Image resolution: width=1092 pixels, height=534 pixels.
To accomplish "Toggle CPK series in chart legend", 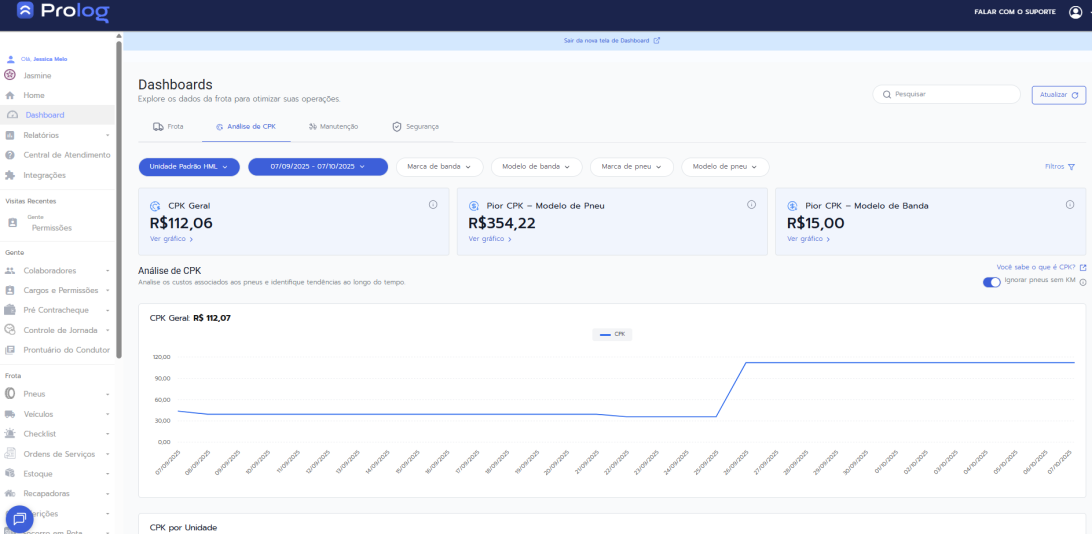I will [x=612, y=334].
